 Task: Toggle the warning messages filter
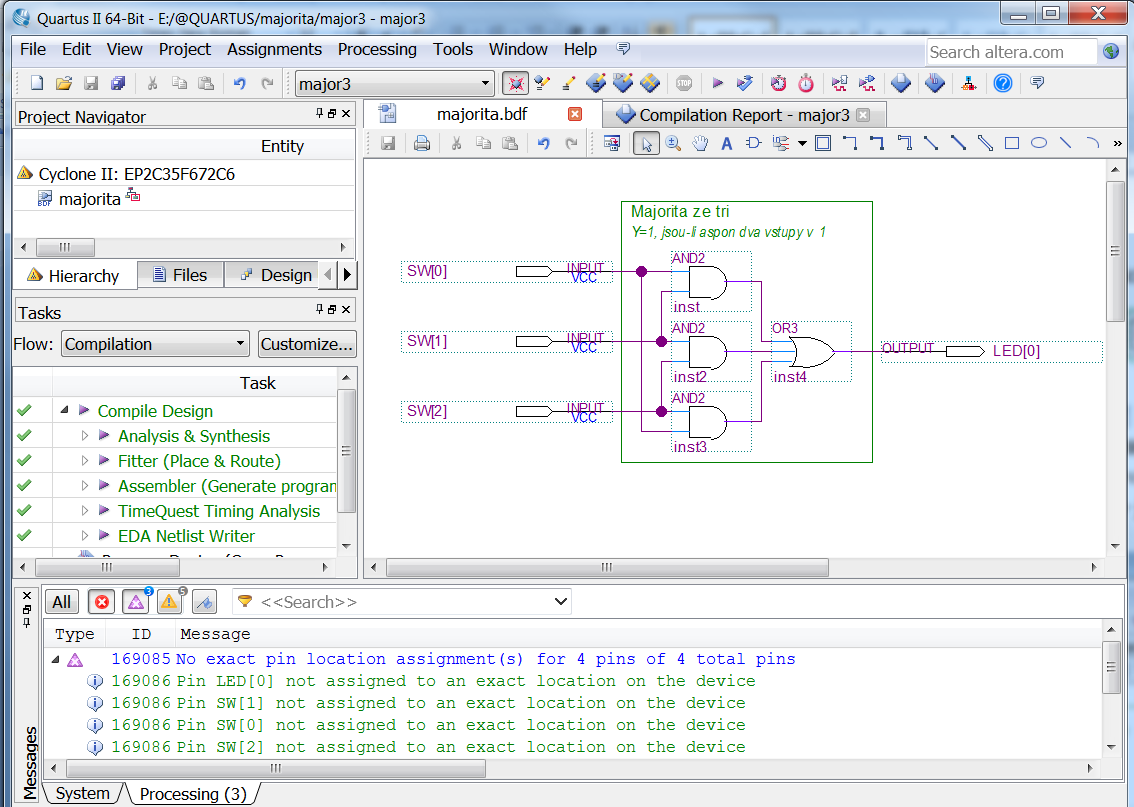169,602
